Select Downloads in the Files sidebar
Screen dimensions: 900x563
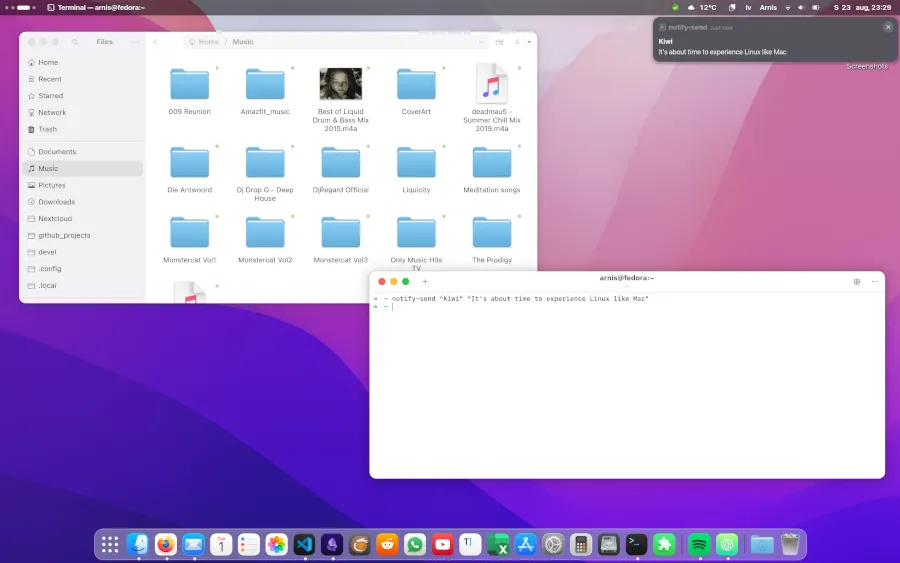[x=56, y=202]
